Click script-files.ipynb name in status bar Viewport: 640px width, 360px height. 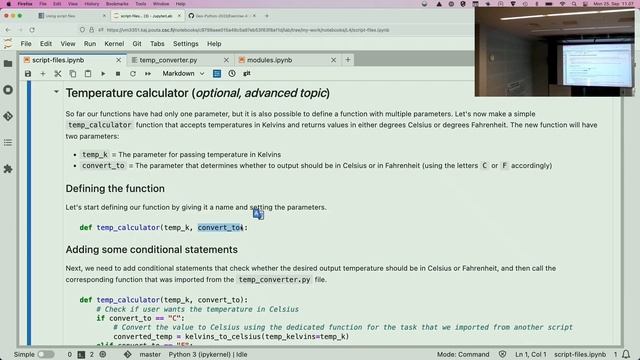coord(580,354)
